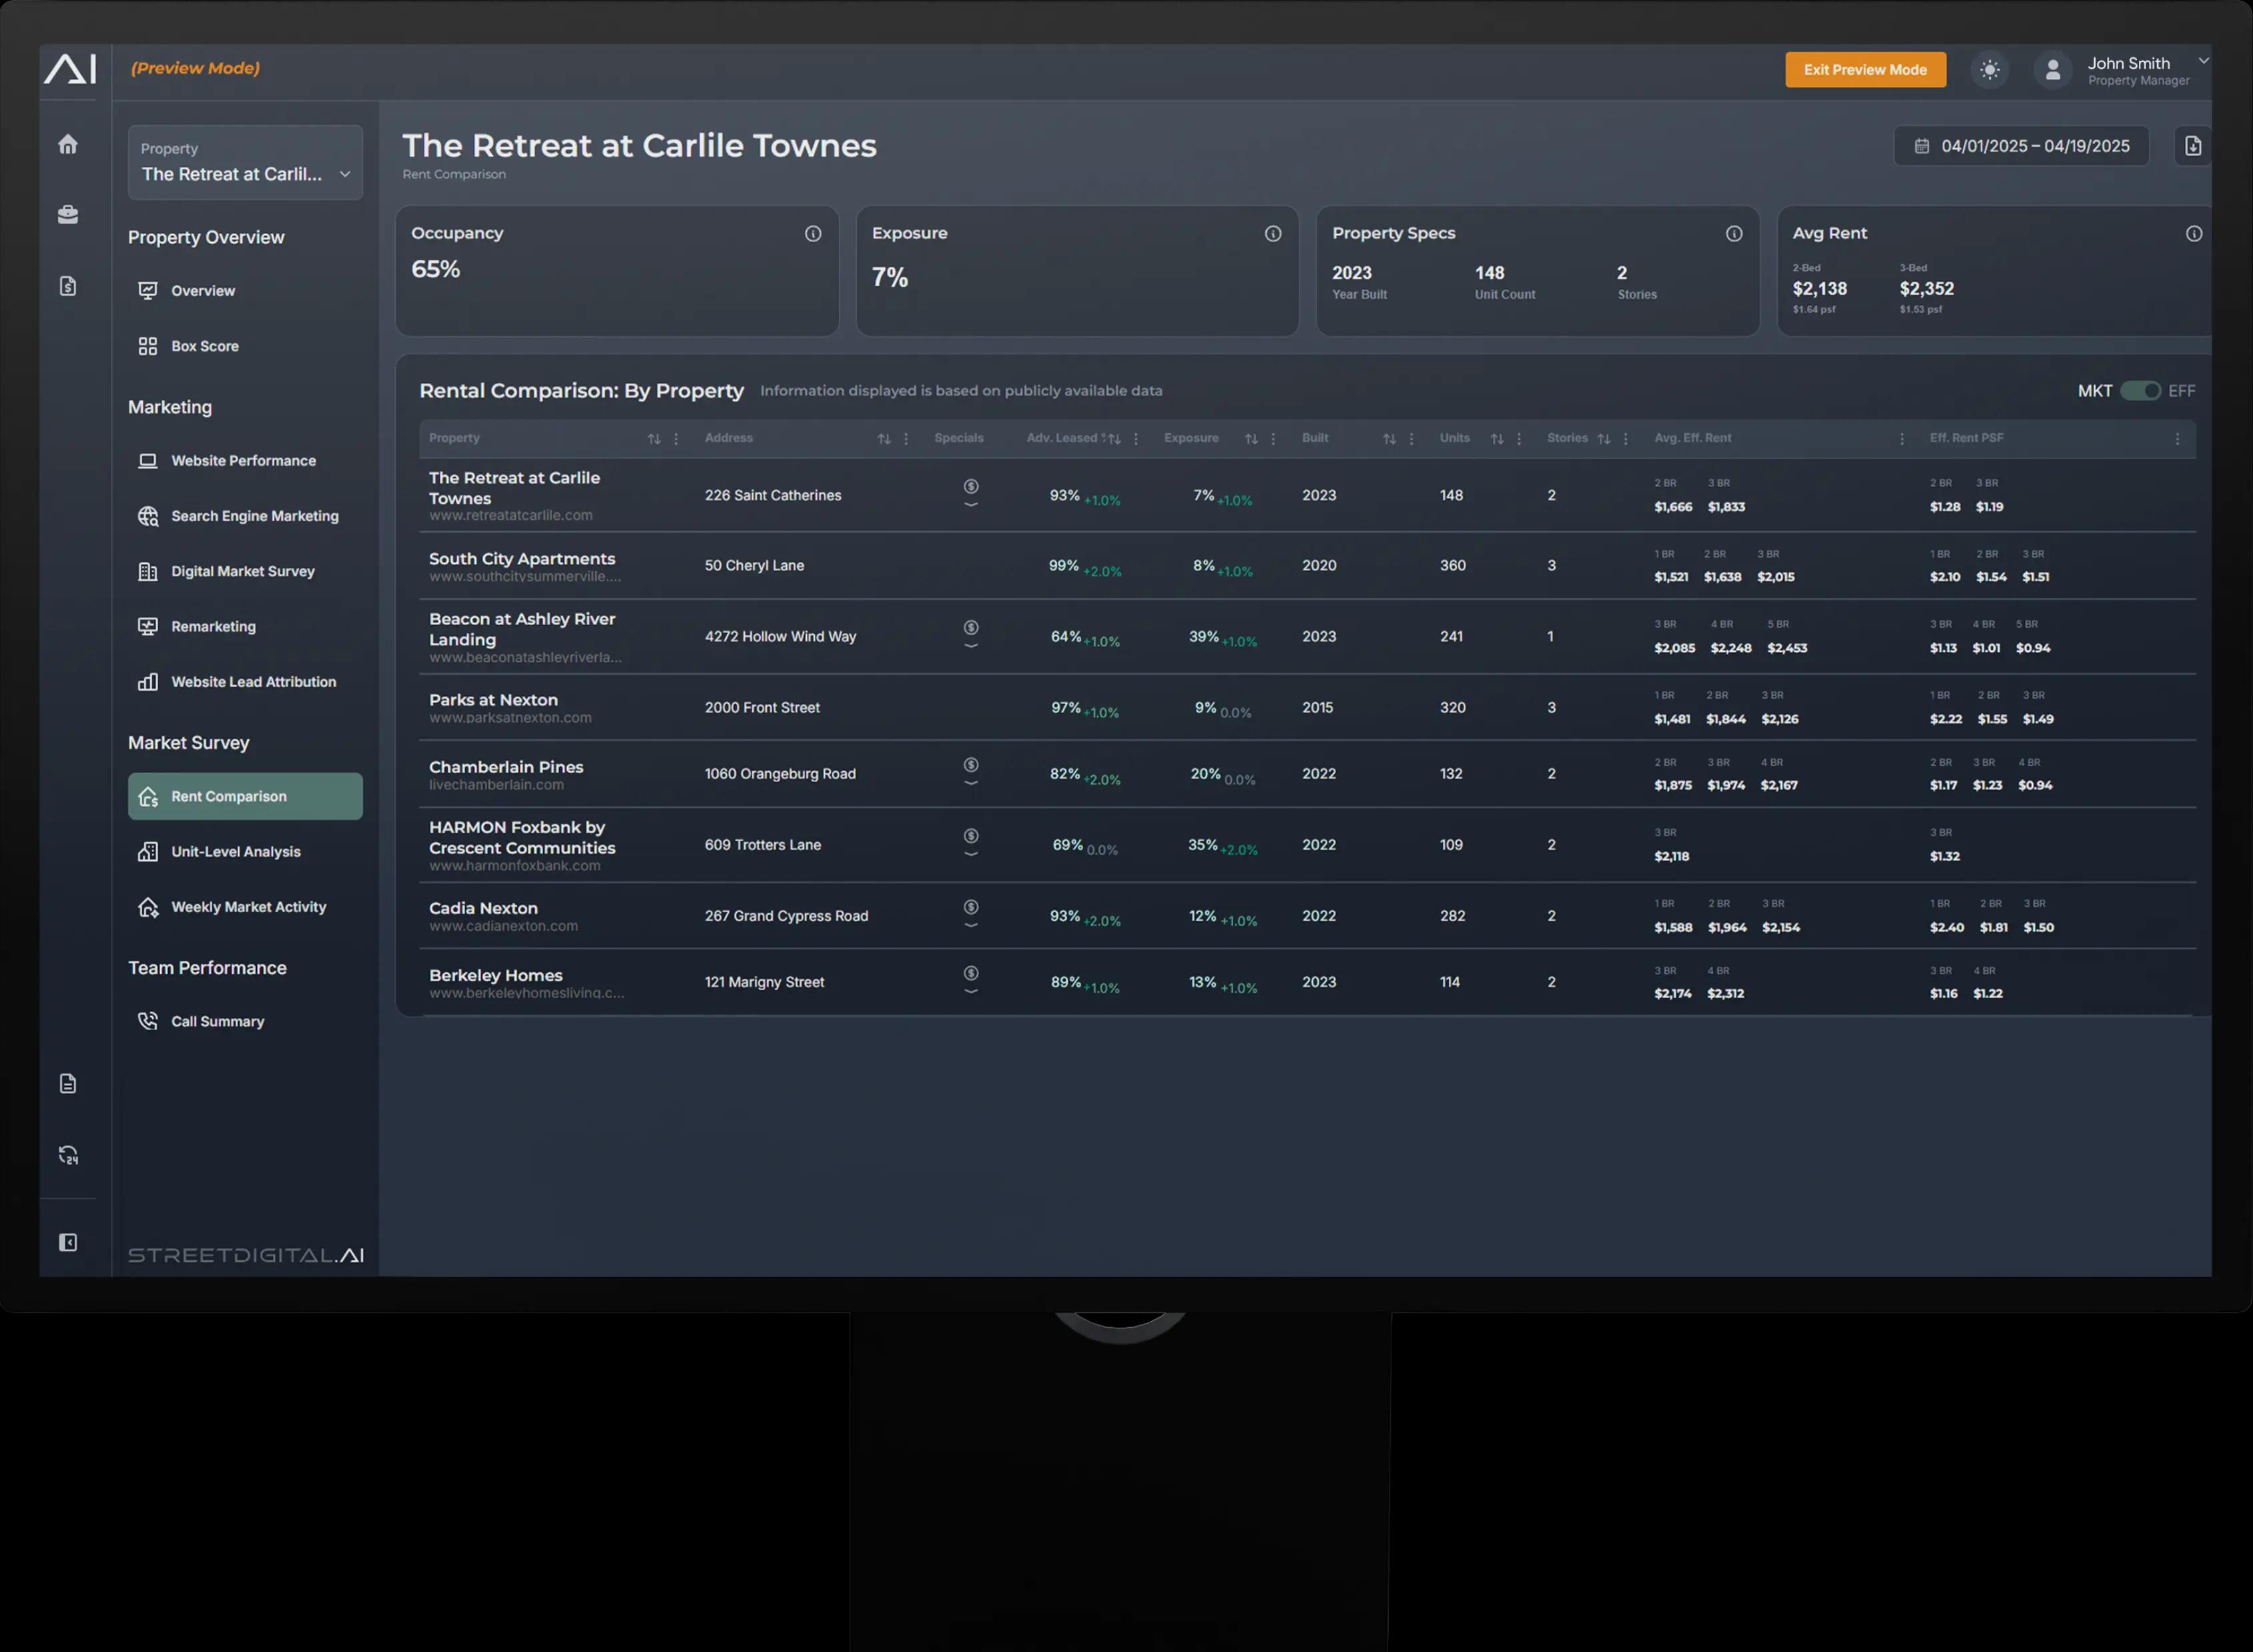Collapse sidebar using bottom-left panel icon

(x=68, y=1242)
